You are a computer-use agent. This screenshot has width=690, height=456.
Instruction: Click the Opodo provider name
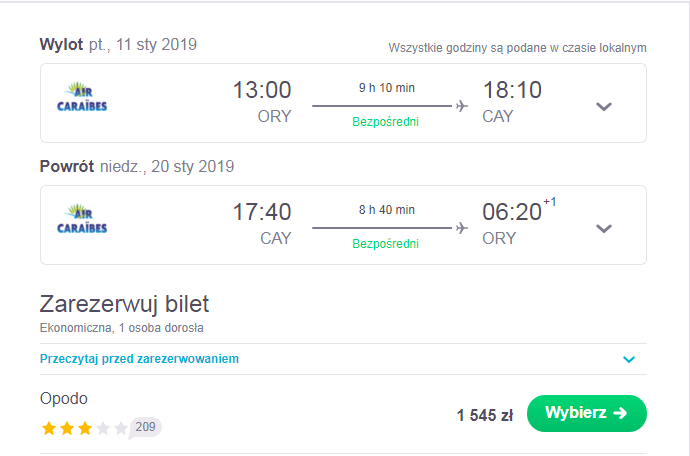click(x=64, y=398)
